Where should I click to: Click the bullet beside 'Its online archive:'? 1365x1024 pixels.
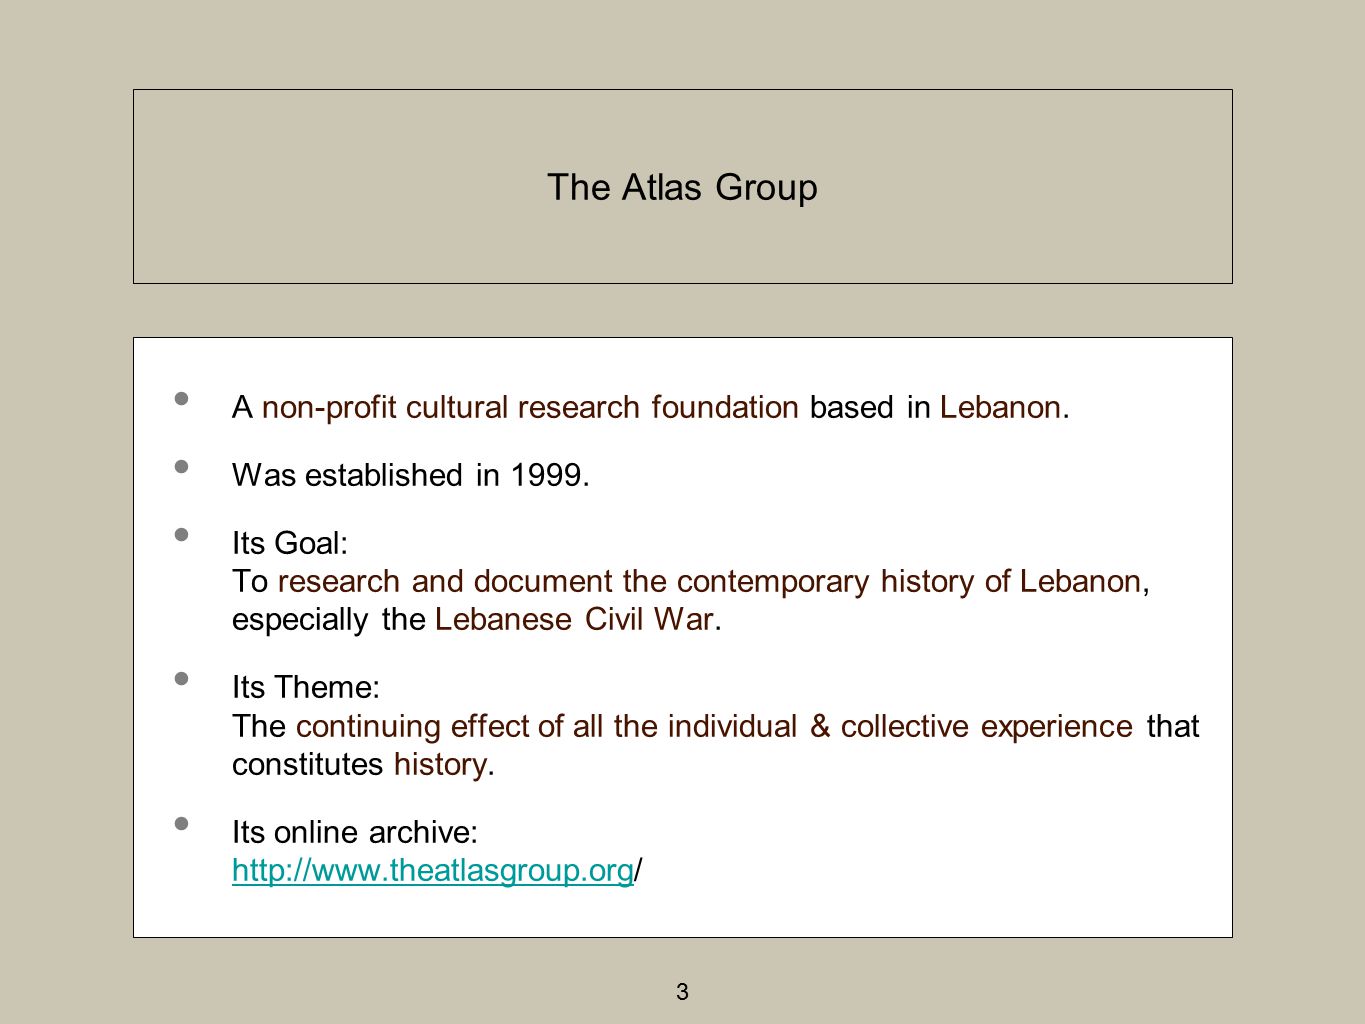pyautogui.click(x=181, y=823)
